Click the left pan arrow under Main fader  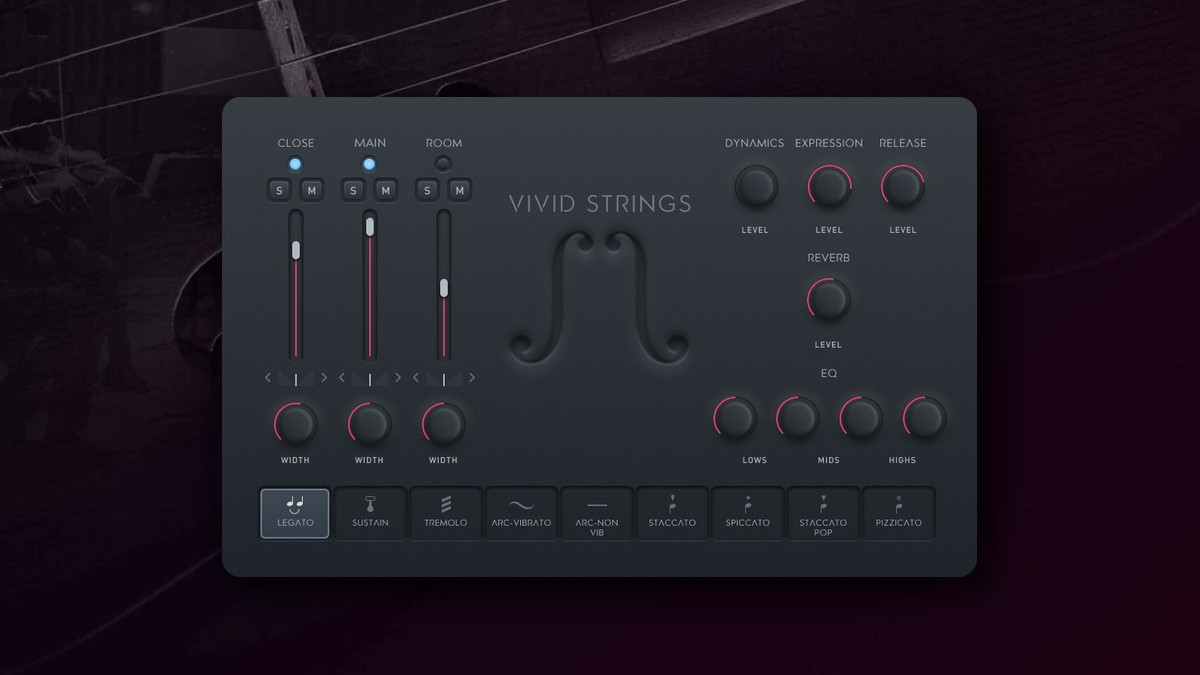[342, 378]
